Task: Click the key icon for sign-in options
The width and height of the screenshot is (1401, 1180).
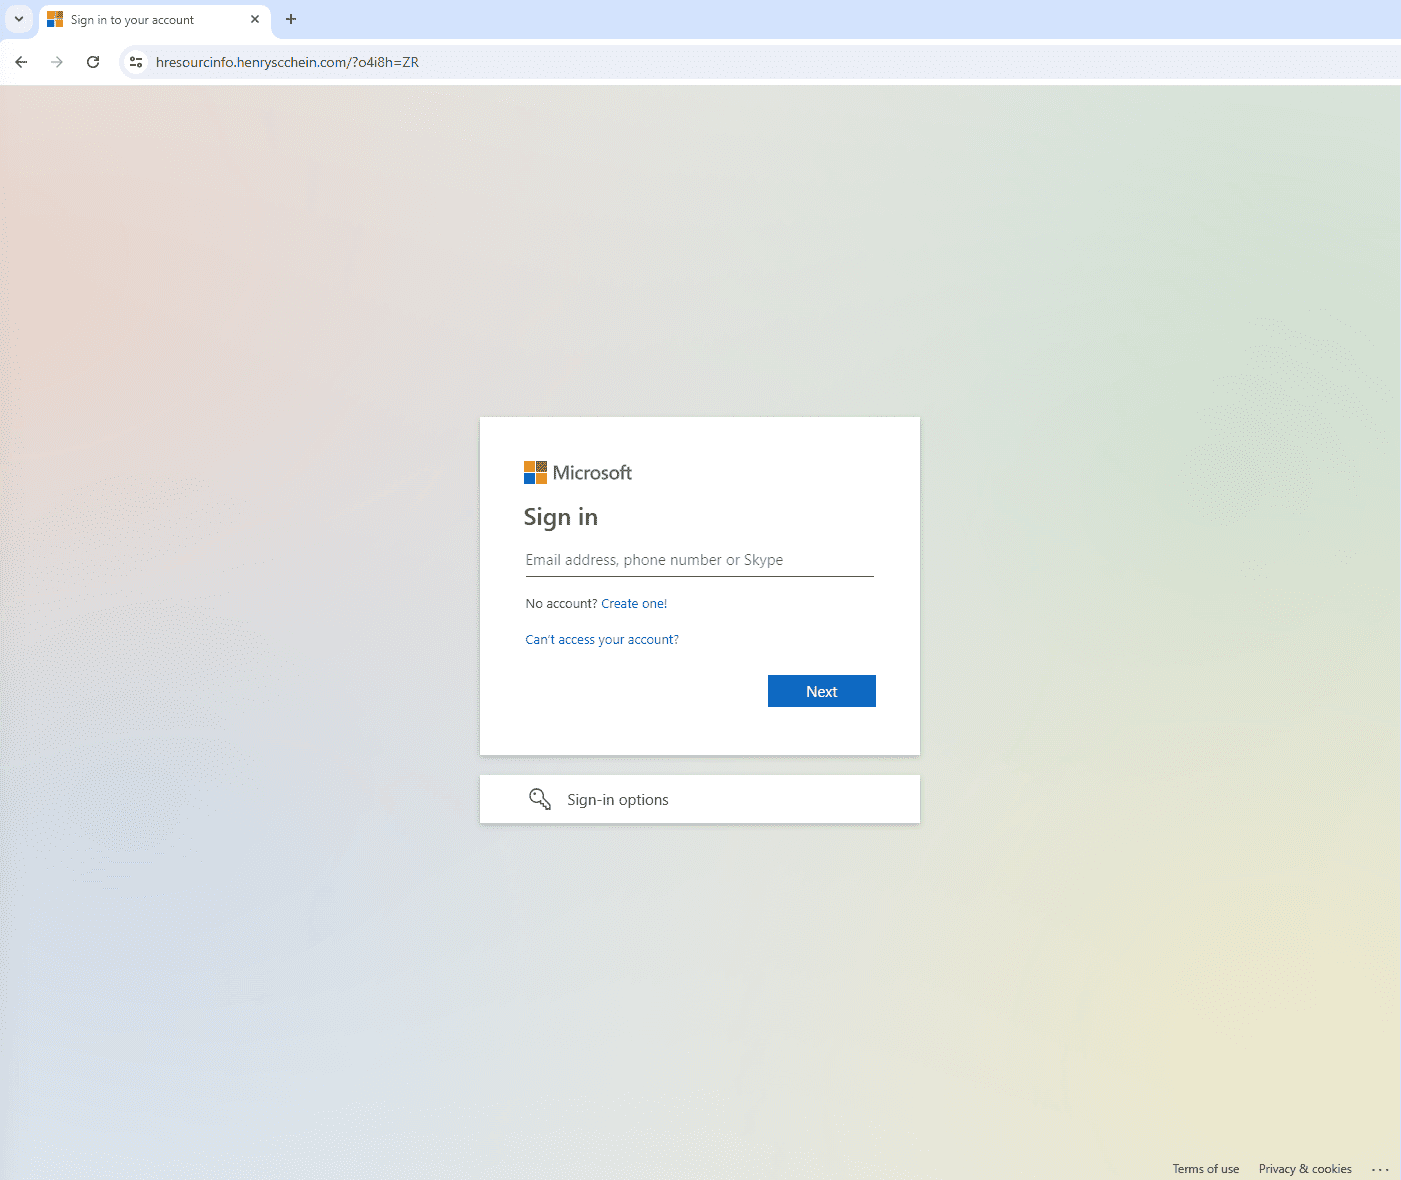Action: tap(540, 799)
